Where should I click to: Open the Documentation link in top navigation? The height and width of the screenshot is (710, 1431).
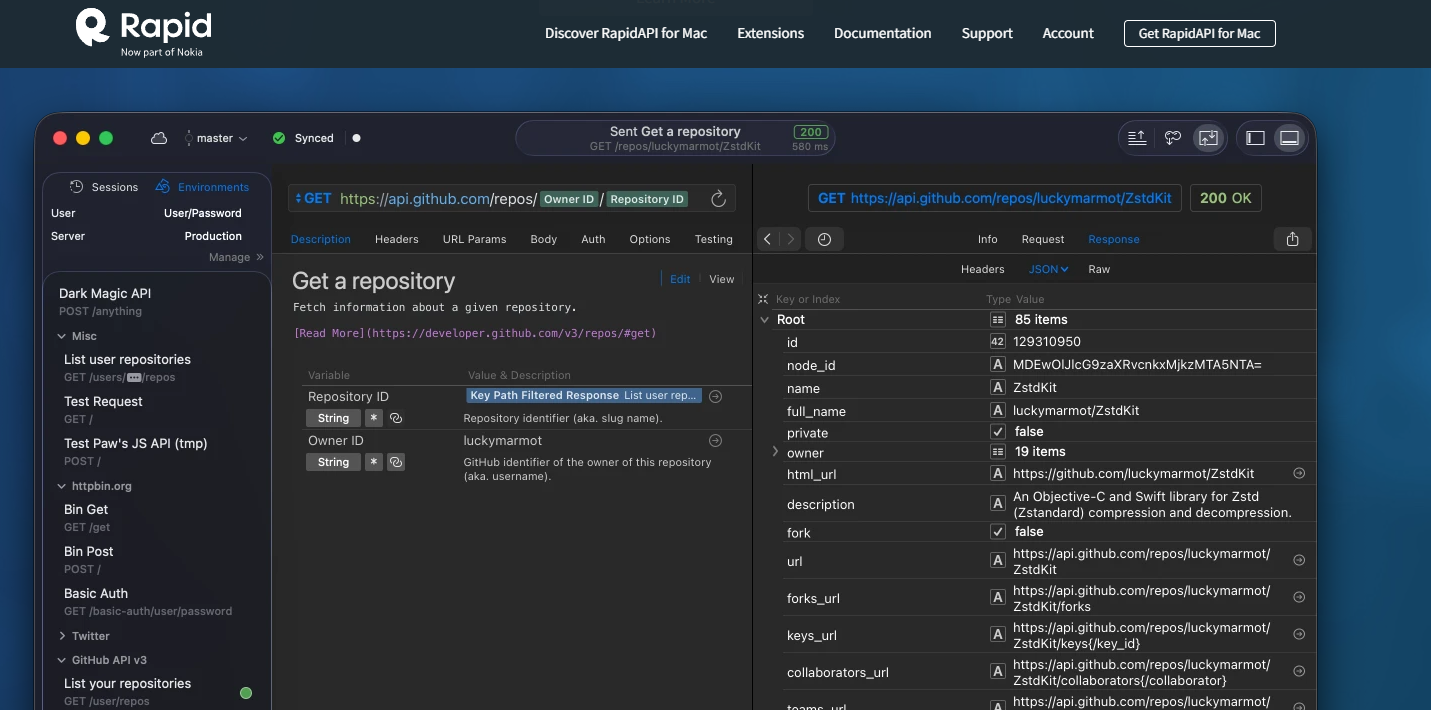coord(882,33)
